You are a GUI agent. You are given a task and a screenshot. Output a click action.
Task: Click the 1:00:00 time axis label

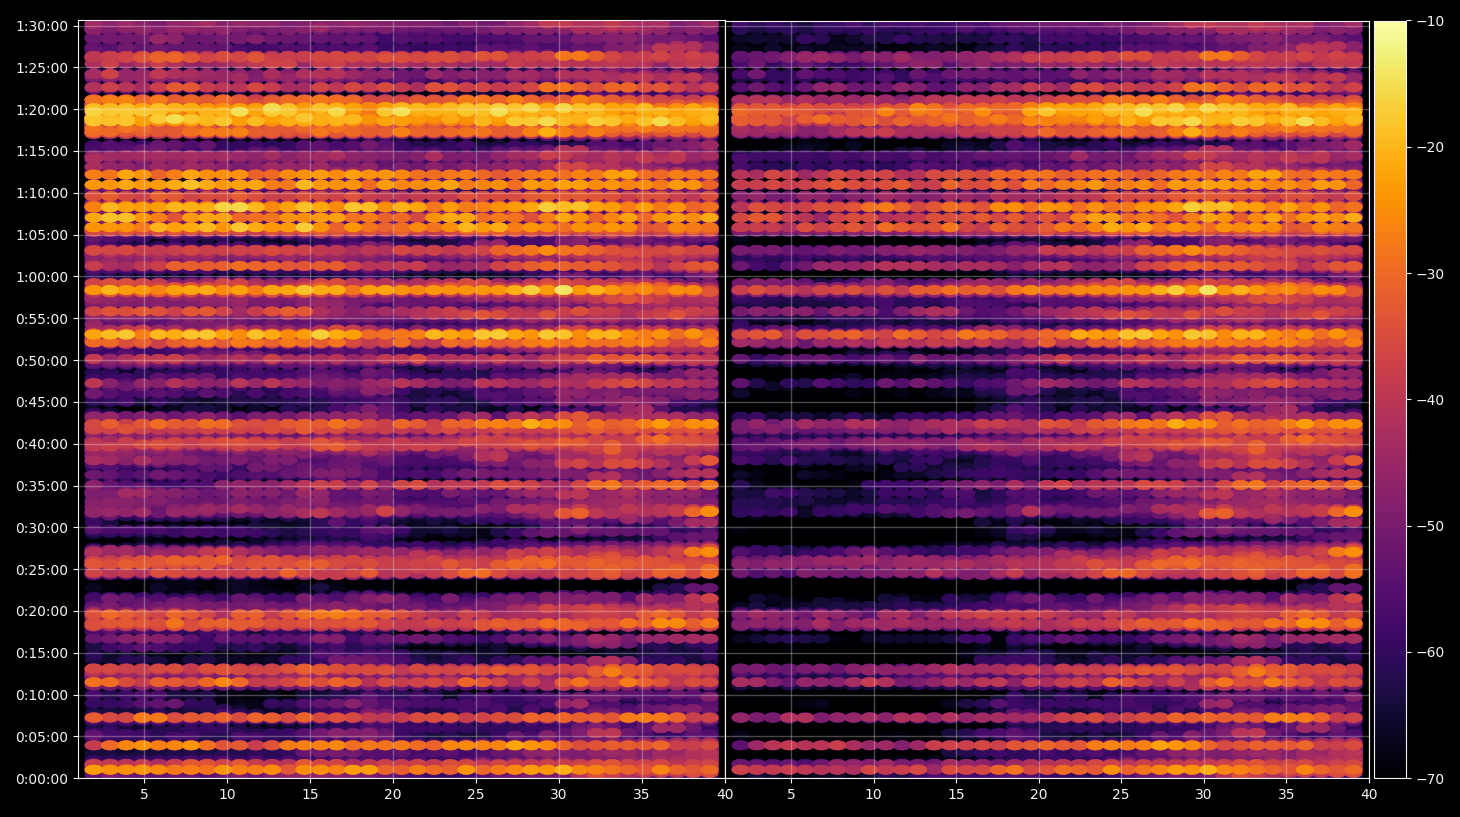click(42, 277)
